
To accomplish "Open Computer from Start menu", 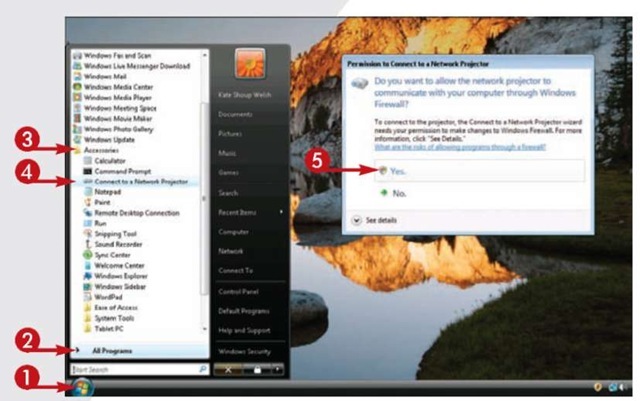I will pyautogui.click(x=233, y=232).
